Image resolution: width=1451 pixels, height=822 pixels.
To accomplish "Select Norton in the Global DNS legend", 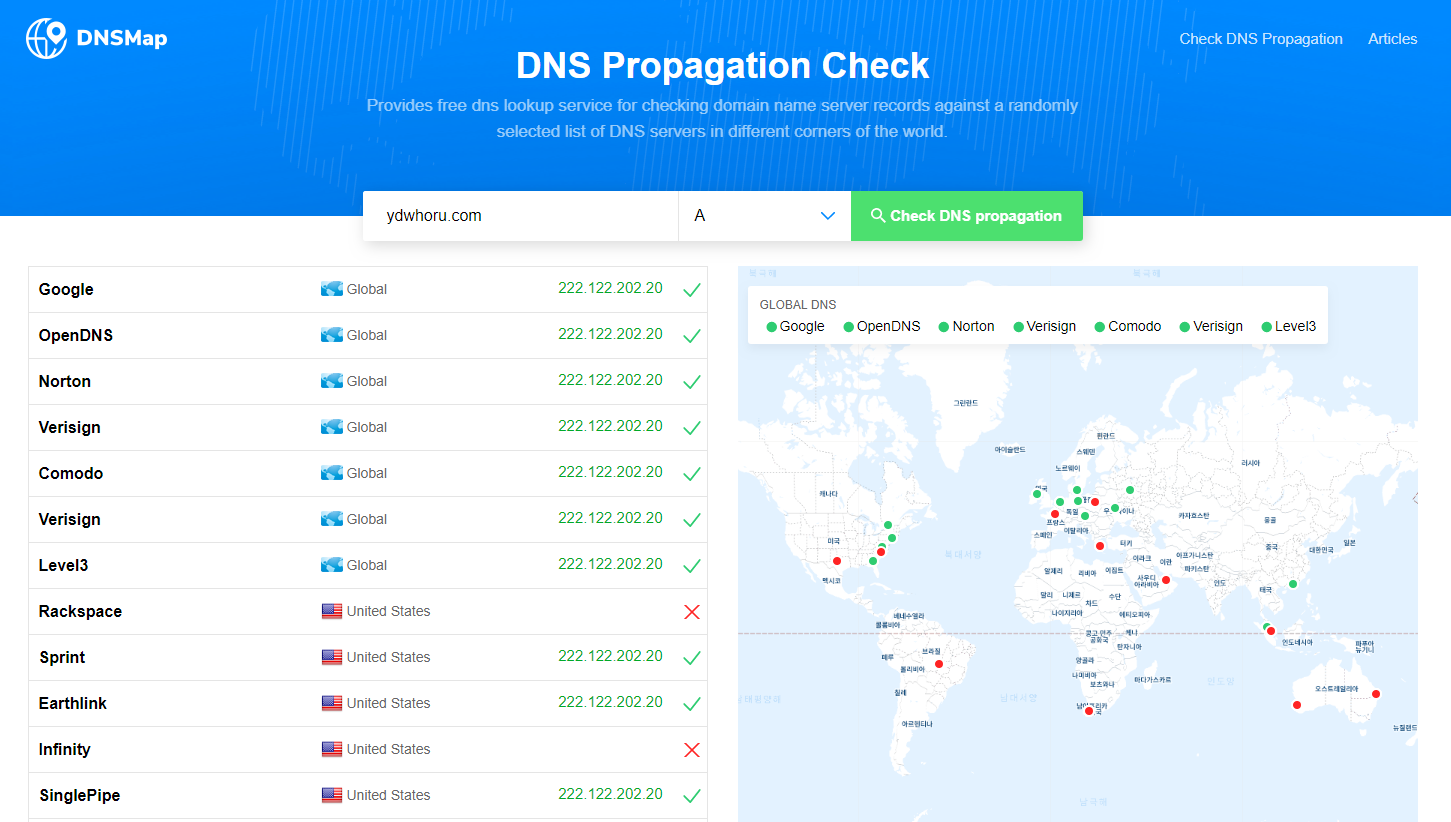I will click(967, 326).
